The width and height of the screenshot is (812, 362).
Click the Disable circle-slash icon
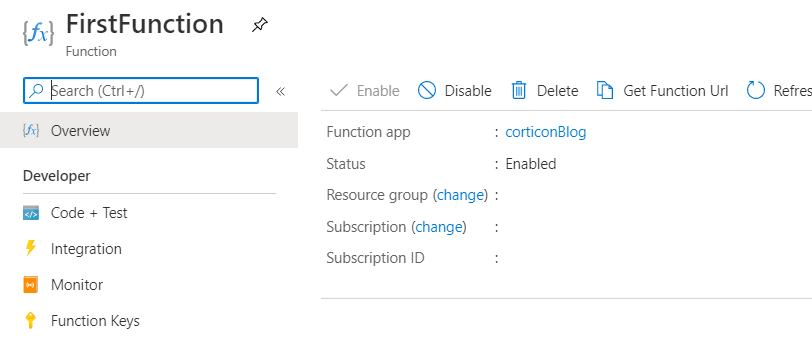(x=427, y=91)
